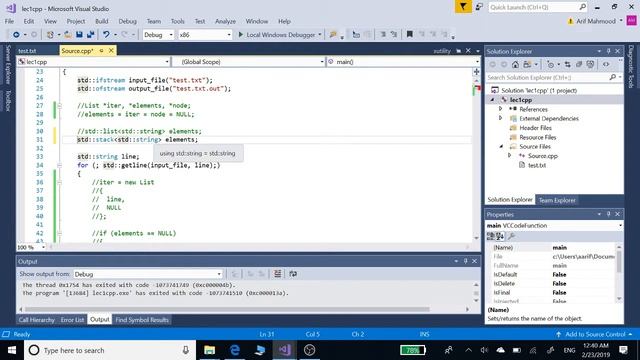Switch to the Call Hierarchy tab

[36, 320]
